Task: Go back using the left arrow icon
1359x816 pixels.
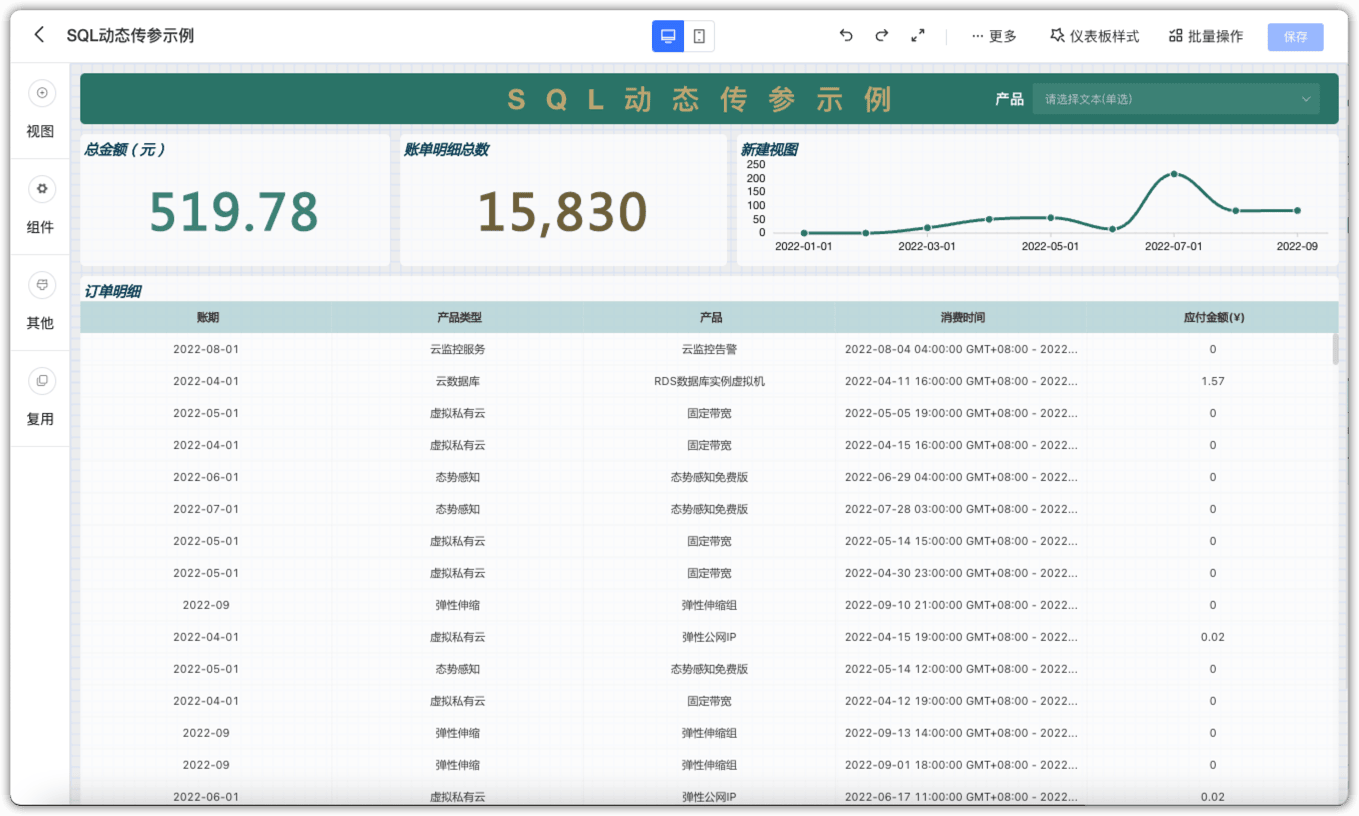Action: (39, 35)
